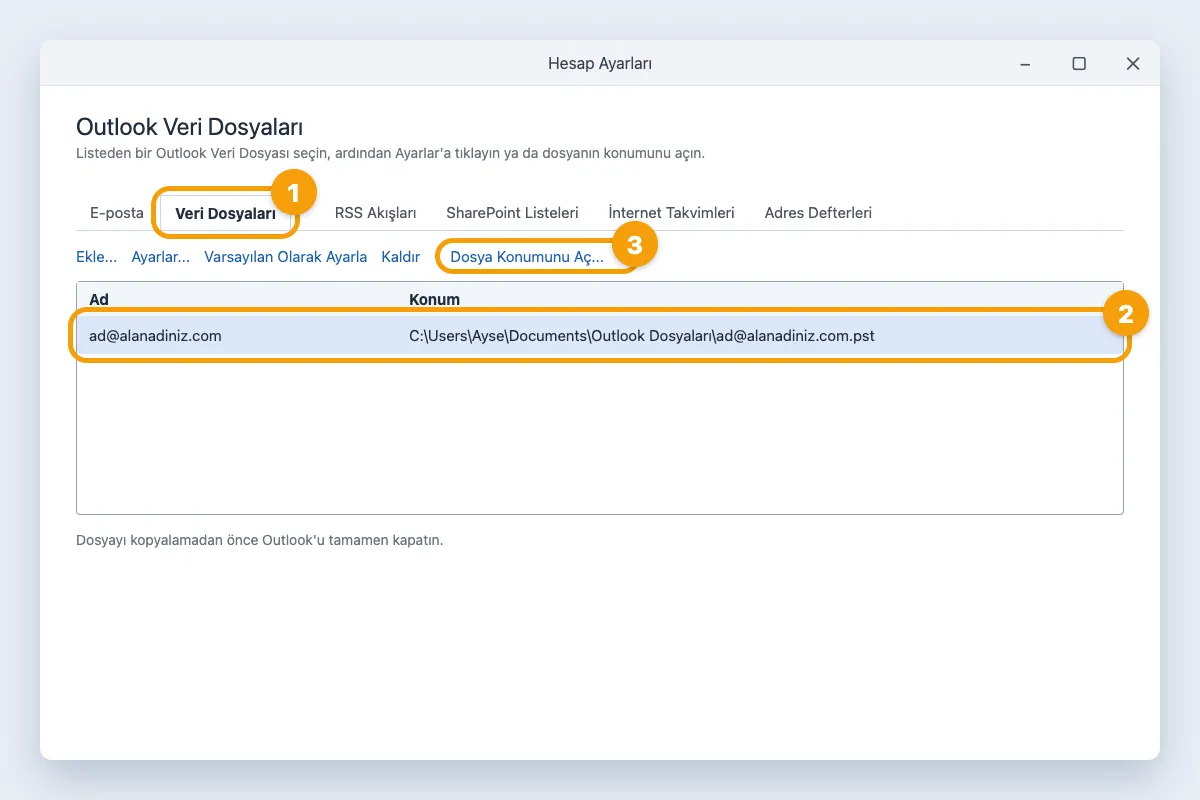Click the Ad column header
The height and width of the screenshot is (800, 1200).
99,299
